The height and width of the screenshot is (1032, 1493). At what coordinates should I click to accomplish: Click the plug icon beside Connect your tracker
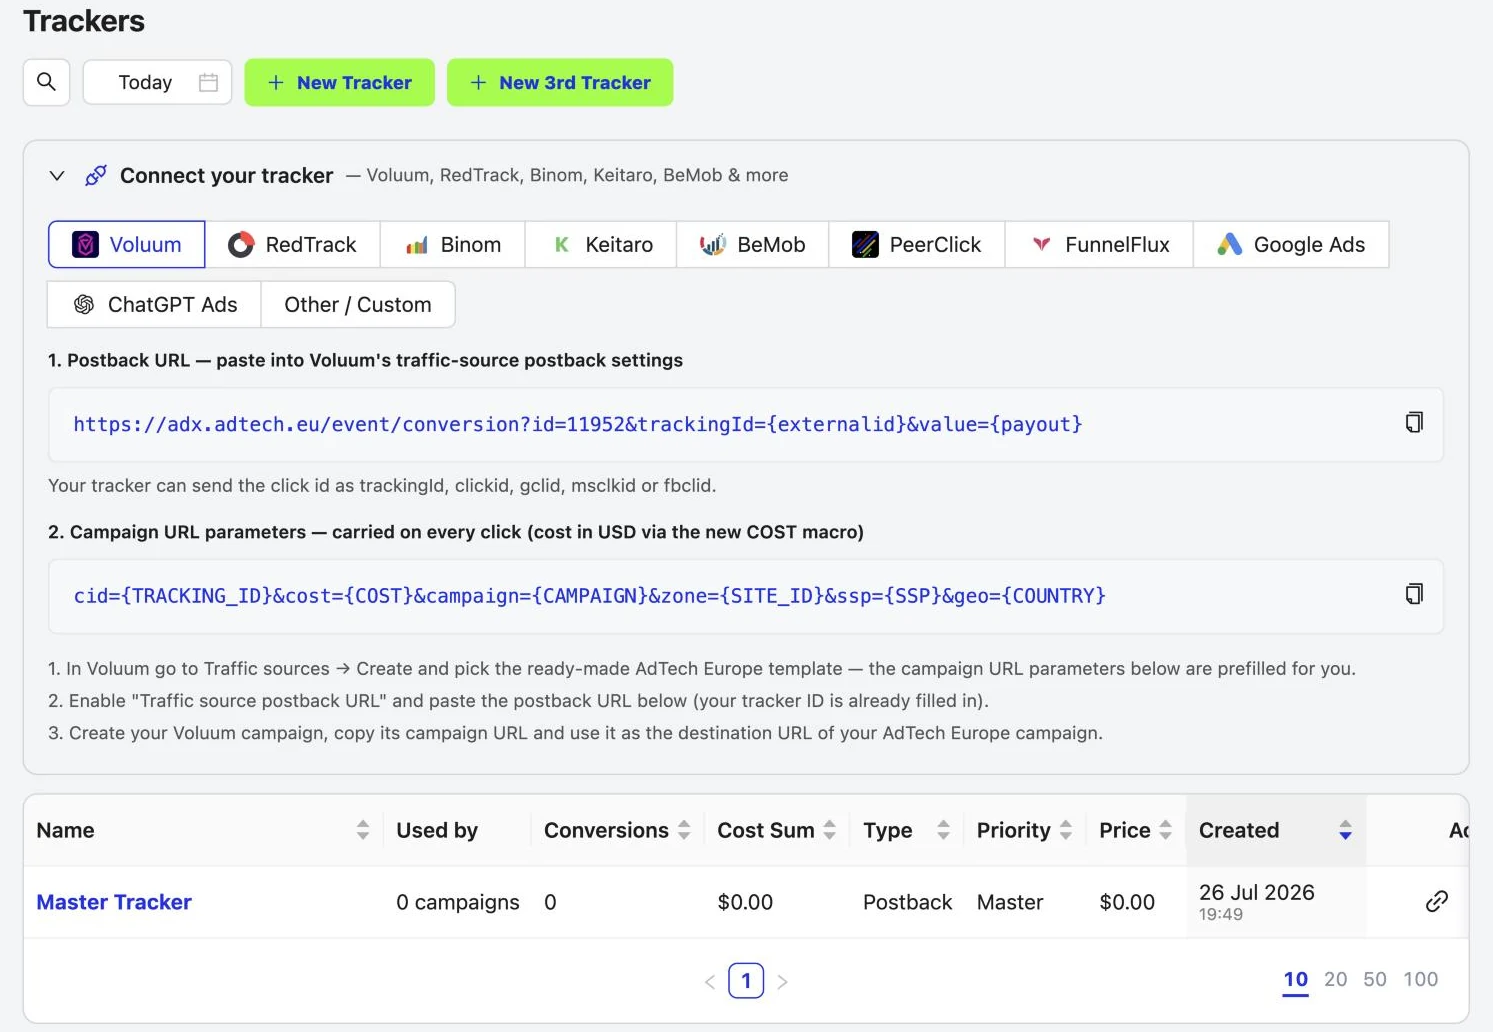pyautogui.click(x=96, y=176)
